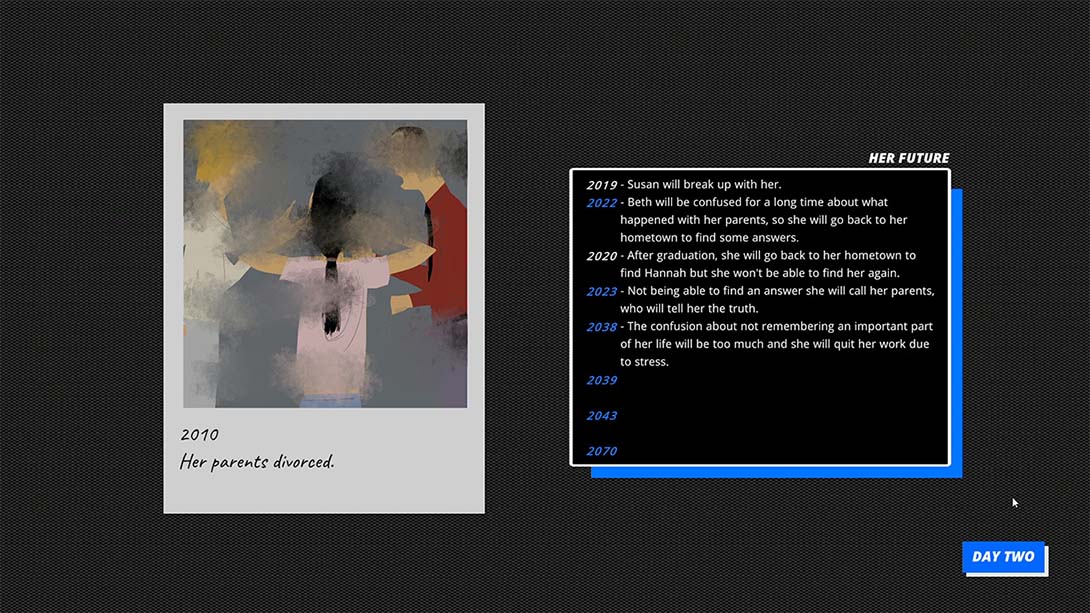
Task: Select the blue 2022 year label
Action: pyautogui.click(x=601, y=203)
